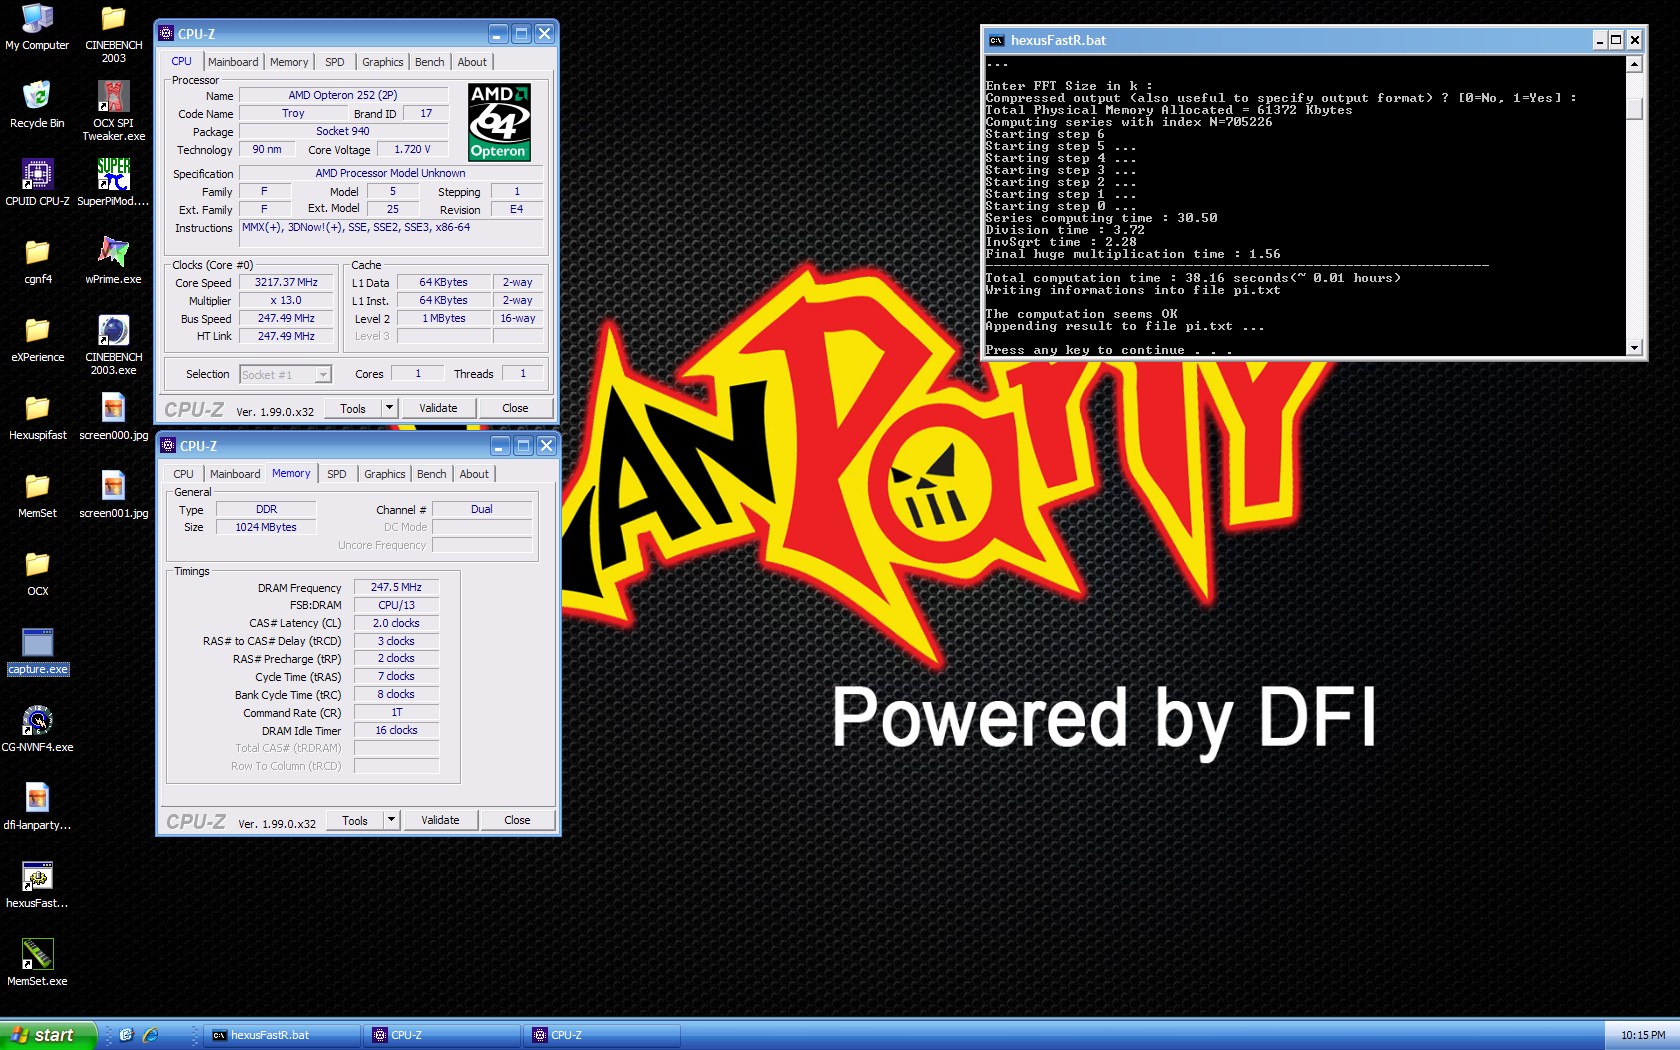Switch to SPD tab in upper CPU-Z

tap(335, 62)
